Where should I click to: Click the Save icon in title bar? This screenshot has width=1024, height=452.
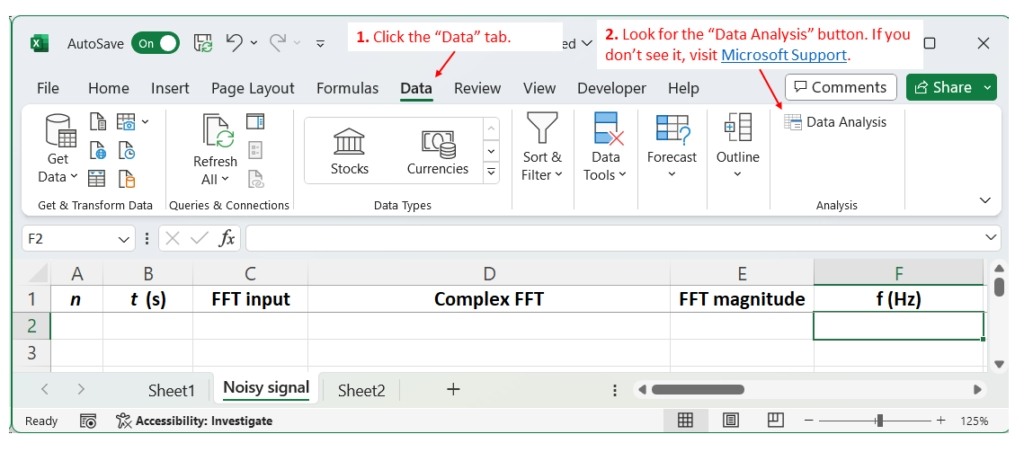coord(203,43)
